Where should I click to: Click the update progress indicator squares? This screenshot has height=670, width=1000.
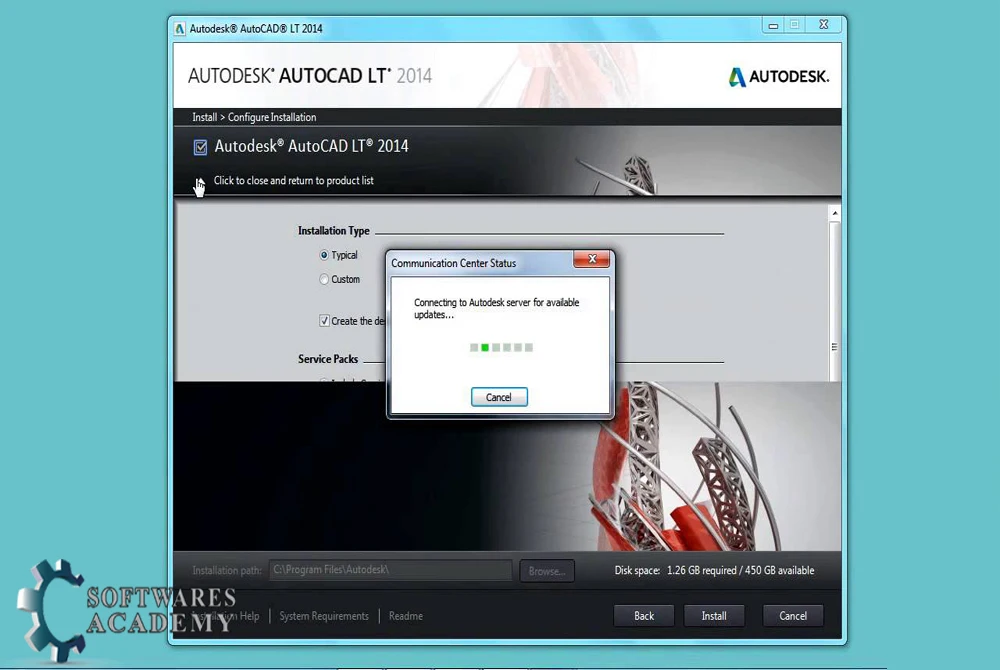501,347
